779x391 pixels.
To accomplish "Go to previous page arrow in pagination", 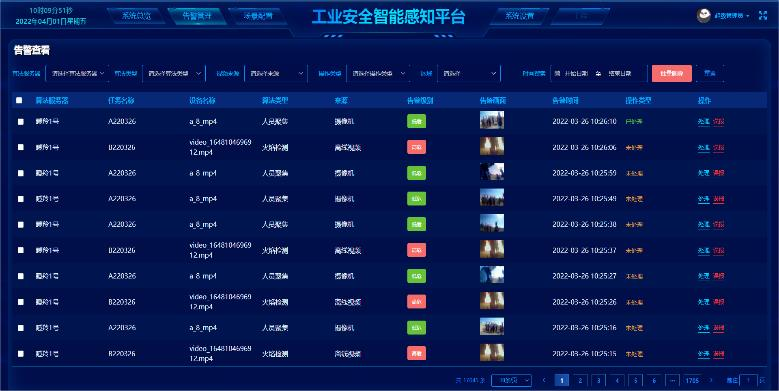I will pos(544,381).
